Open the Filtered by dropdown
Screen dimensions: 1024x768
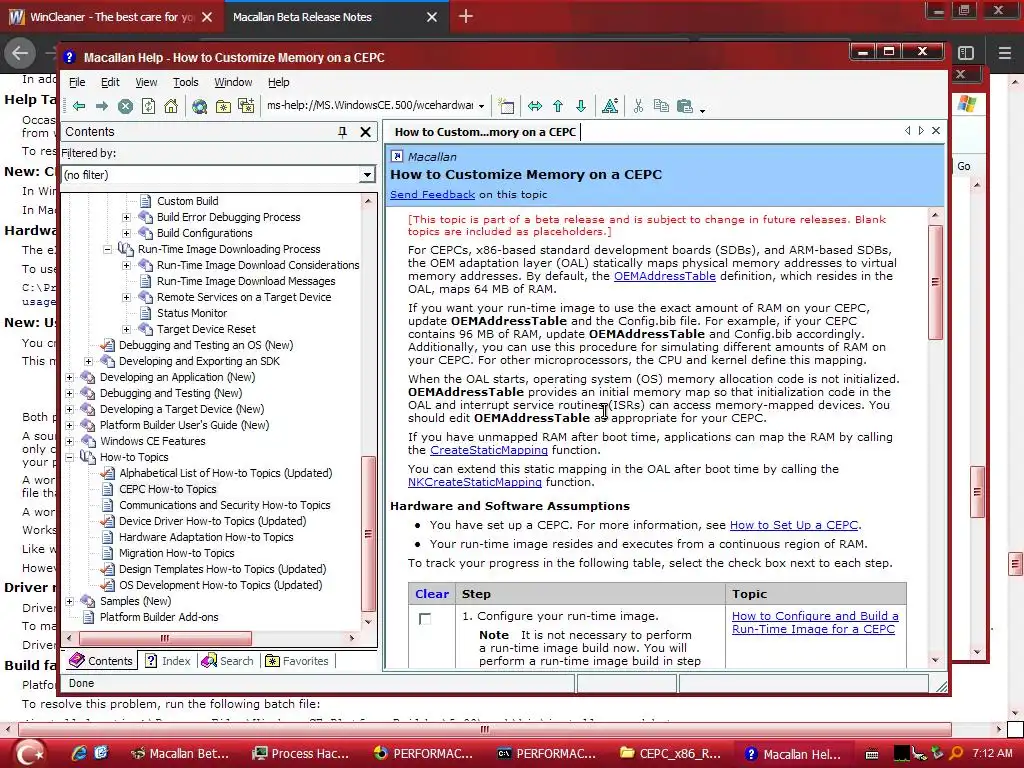coord(366,174)
